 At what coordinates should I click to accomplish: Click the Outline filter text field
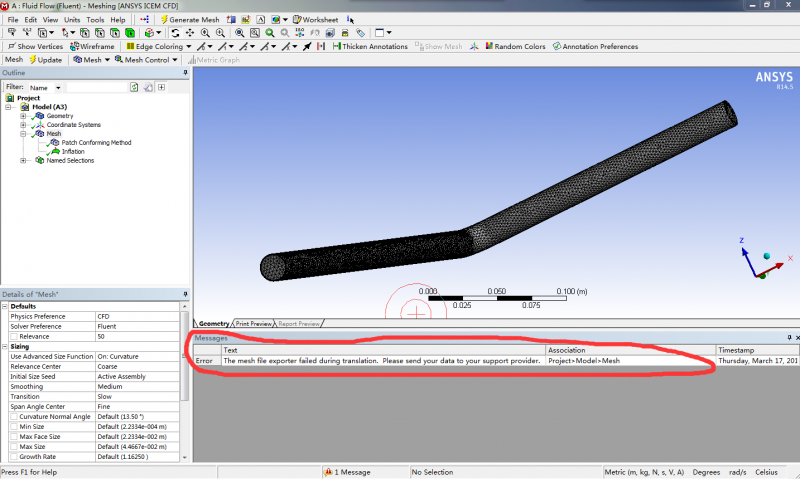96,88
